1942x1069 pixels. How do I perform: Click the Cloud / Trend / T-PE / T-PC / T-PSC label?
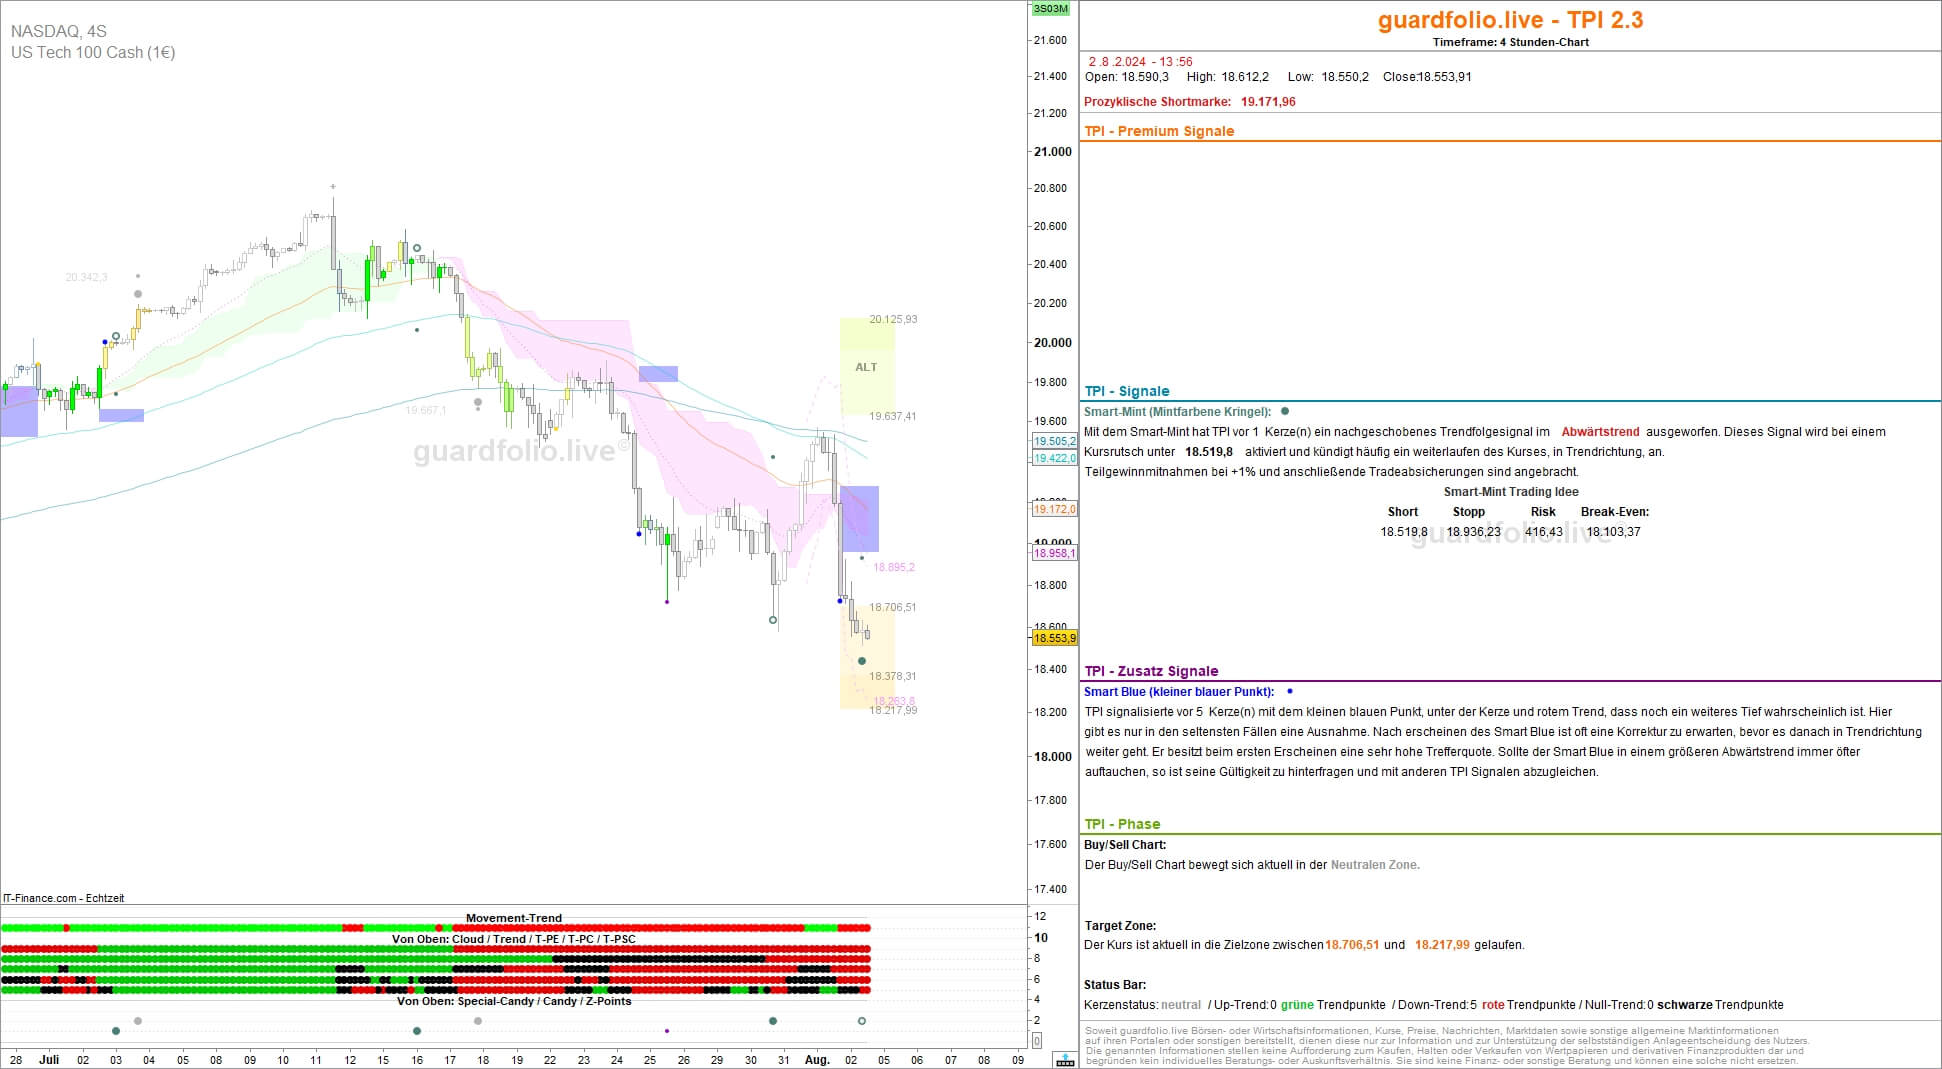514,939
